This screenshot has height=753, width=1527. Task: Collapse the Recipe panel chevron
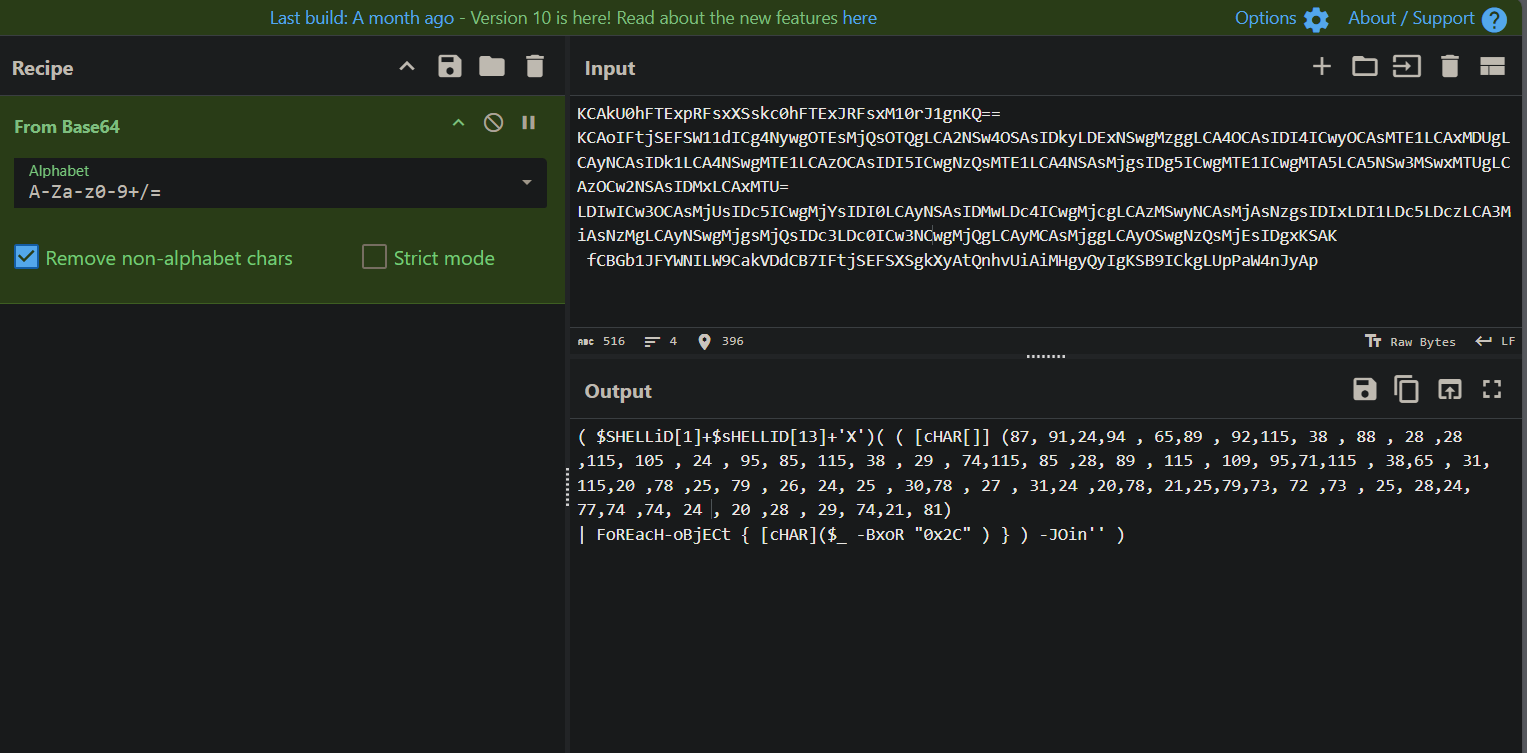click(x=406, y=67)
